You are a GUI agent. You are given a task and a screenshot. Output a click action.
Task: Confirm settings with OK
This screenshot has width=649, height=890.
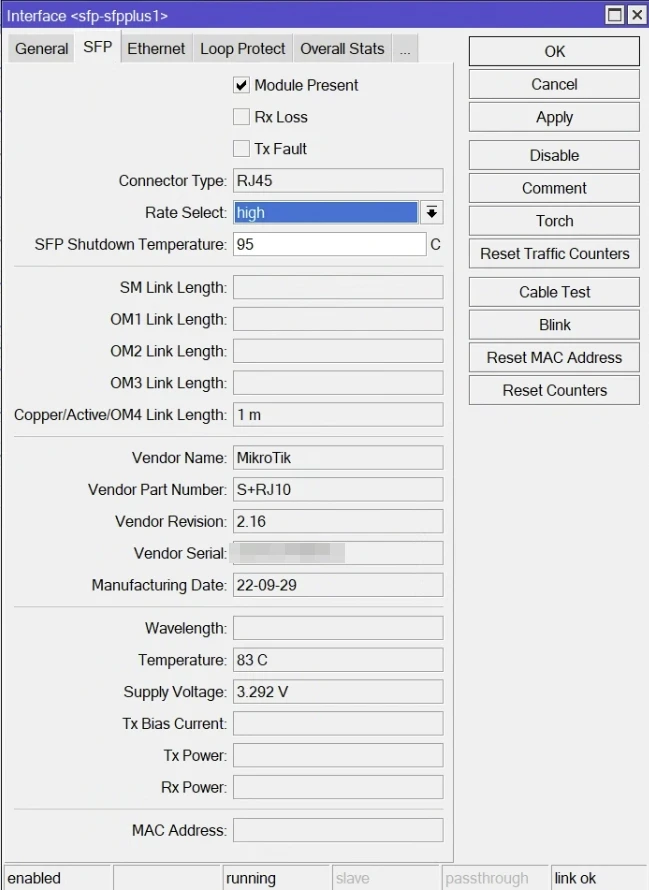(x=553, y=51)
